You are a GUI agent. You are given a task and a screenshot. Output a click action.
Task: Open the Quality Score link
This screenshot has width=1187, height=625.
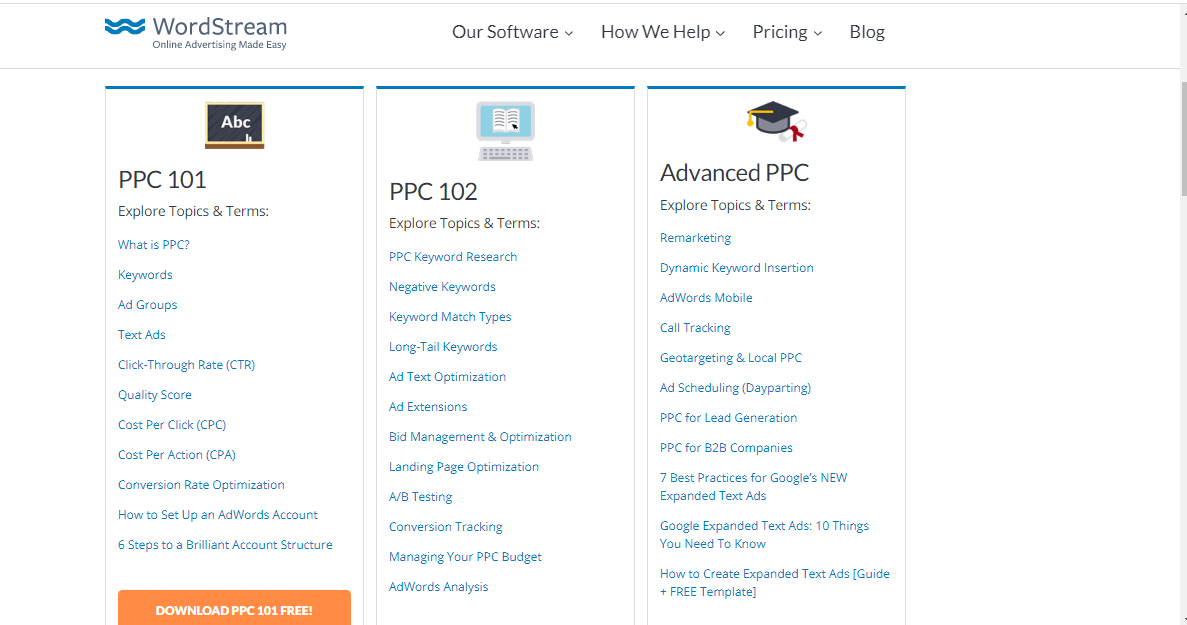coord(154,395)
